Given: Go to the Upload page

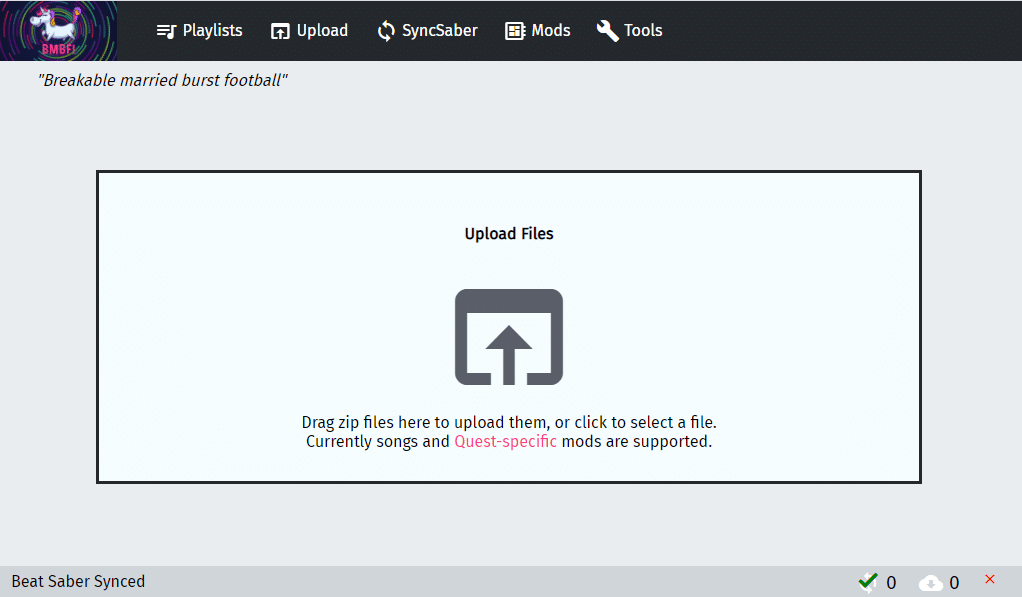Looking at the screenshot, I should (x=310, y=31).
